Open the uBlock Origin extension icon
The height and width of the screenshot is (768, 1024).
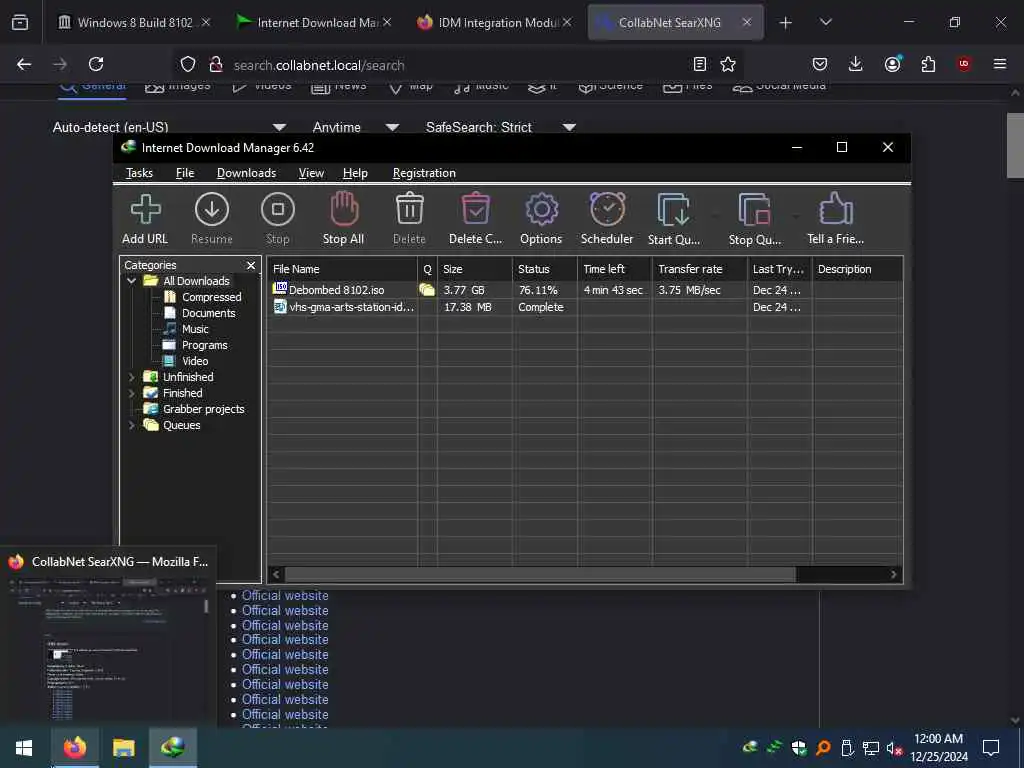pyautogui.click(x=964, y=64)
